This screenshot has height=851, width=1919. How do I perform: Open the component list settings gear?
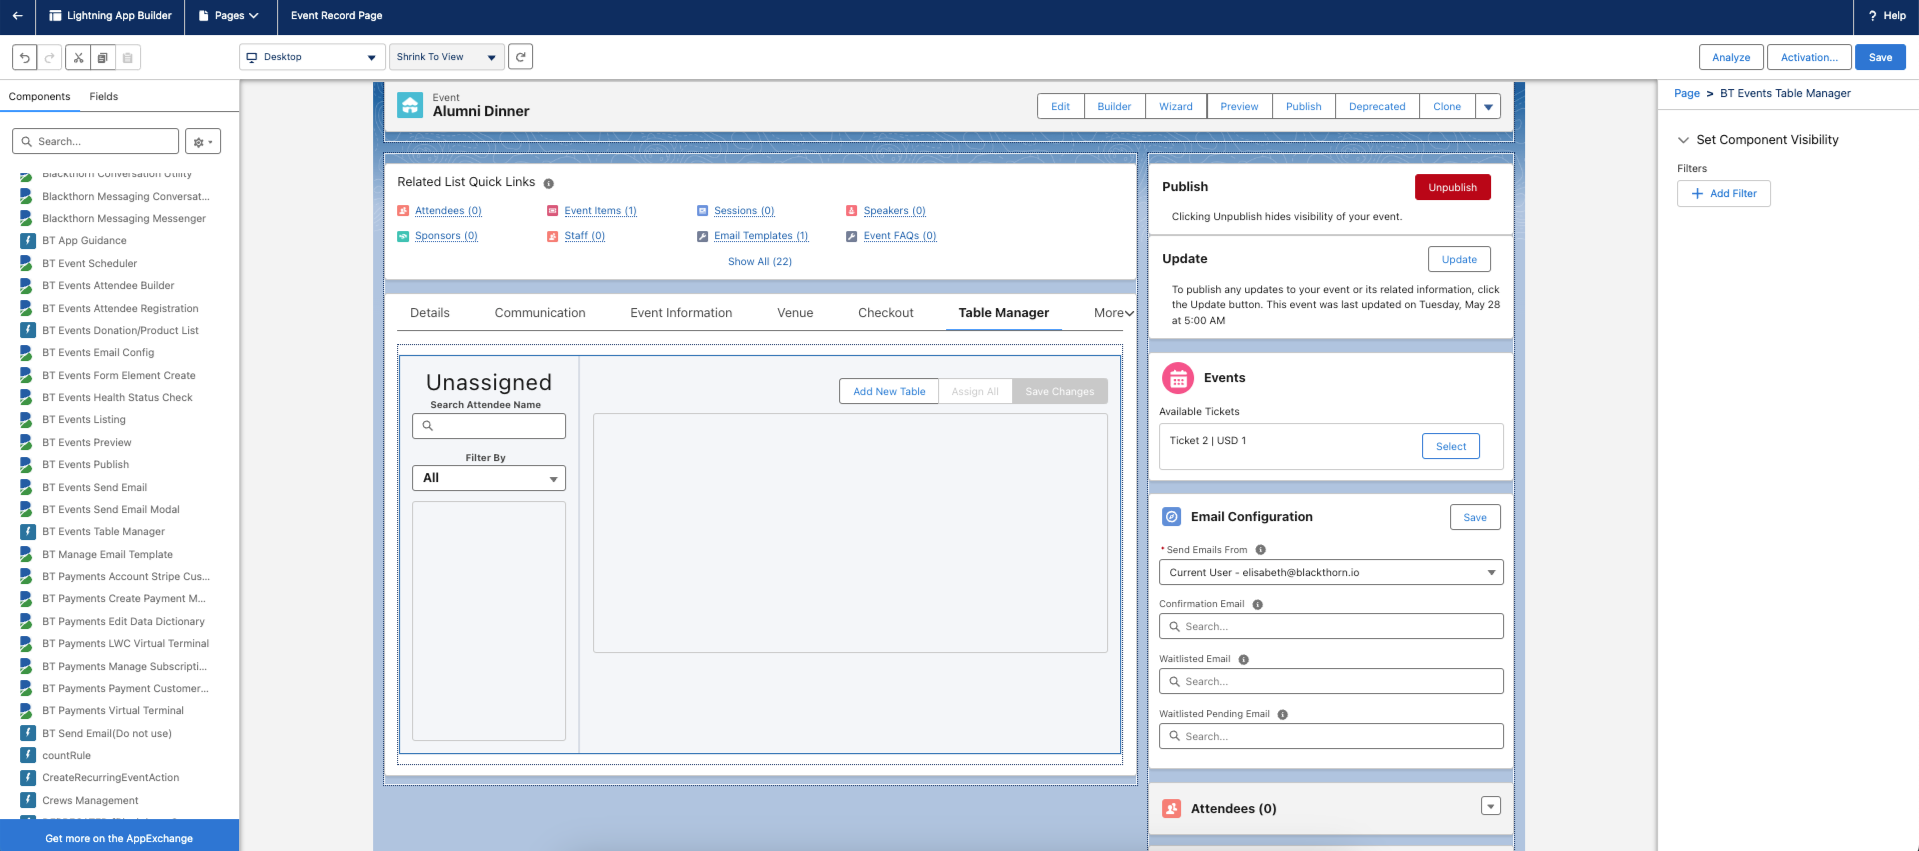click(x=203, y=142)
